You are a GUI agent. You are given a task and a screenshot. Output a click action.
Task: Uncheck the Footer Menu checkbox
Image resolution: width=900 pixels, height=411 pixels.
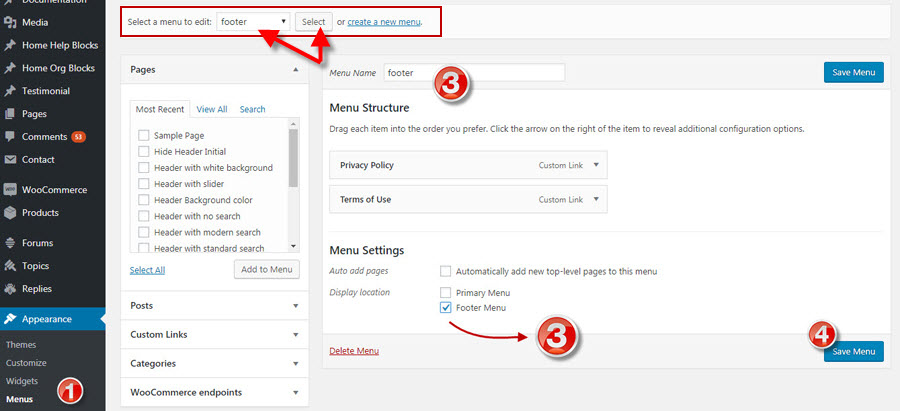point(445,308)
